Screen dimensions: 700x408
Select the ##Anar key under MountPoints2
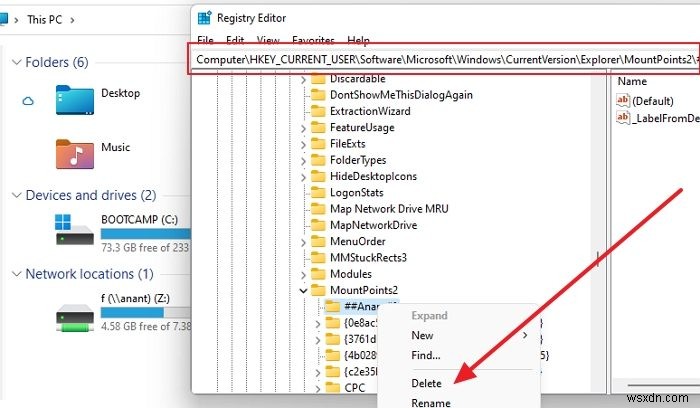coord(362,306)
